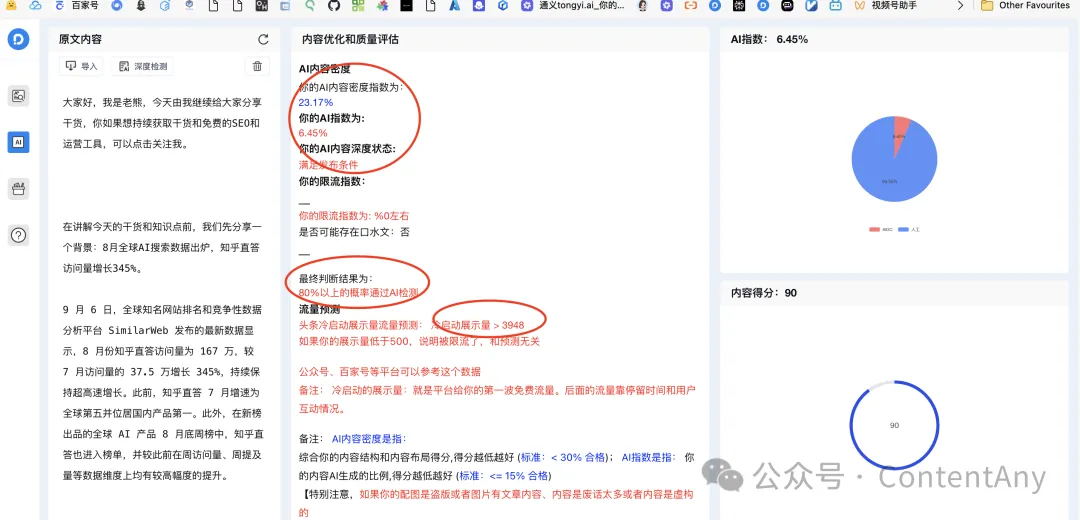
Task: Click the trash icon to clear content
Action: click(257, 66)
